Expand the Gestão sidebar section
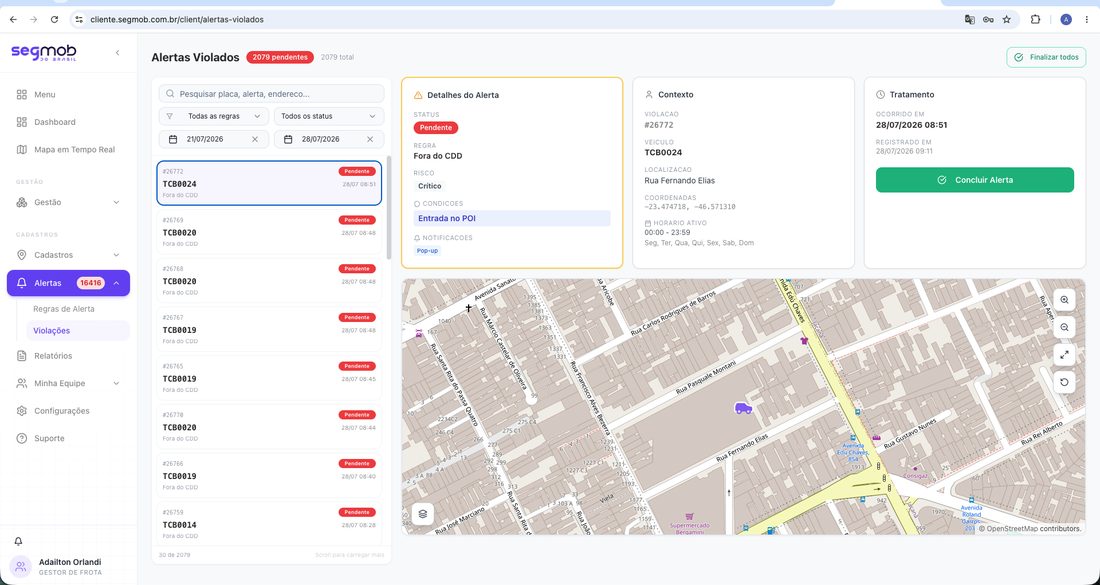The width and height of the screenshot is (1100, 585). 68,202
